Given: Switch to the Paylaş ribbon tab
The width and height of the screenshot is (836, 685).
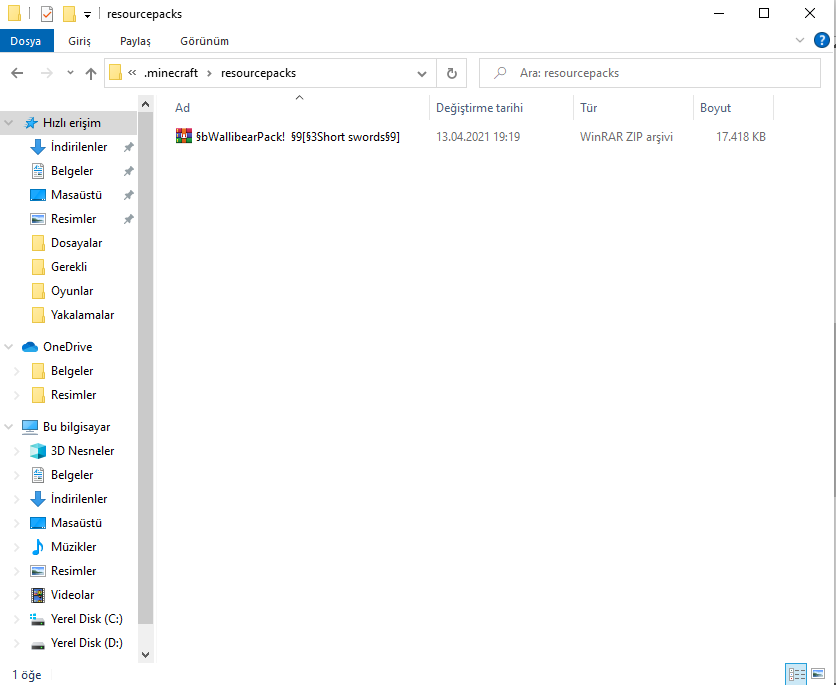Looking at the screenshot, I should click(135, 41).
